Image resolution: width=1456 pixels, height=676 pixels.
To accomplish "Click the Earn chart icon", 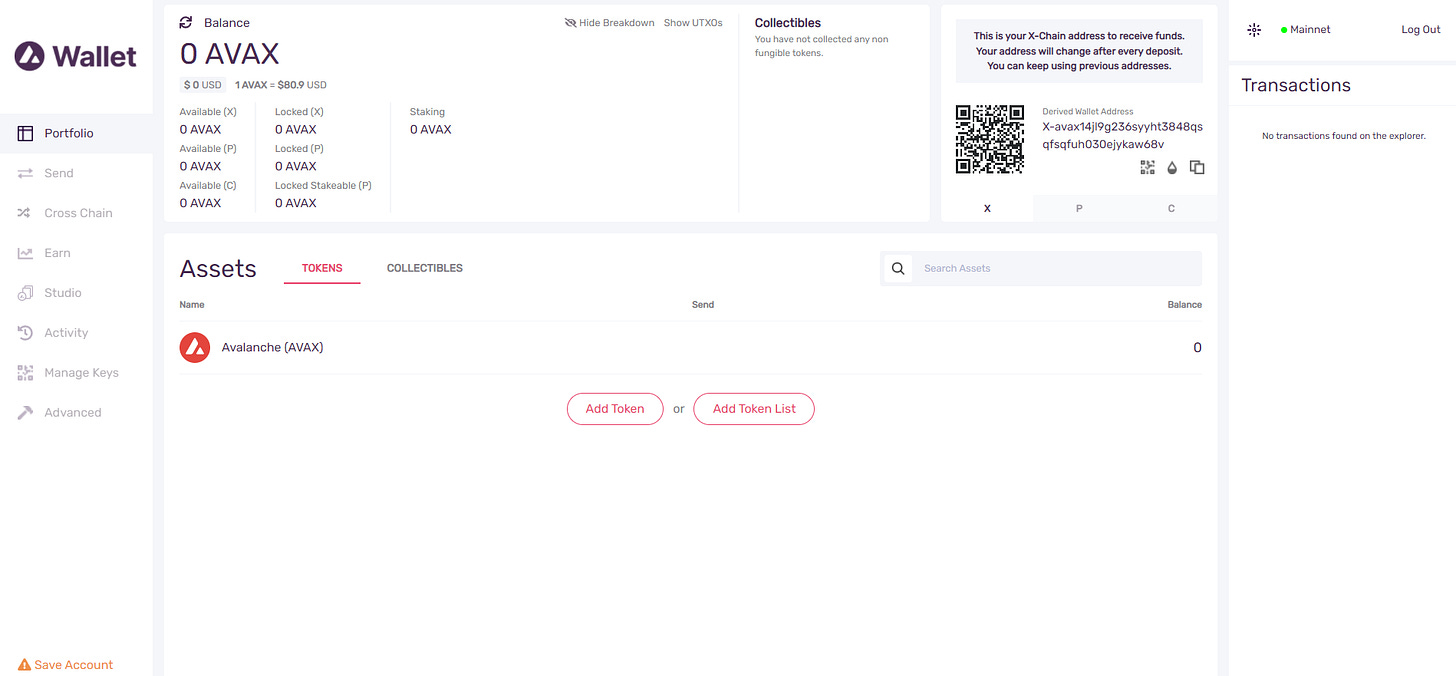I will [25, 253].
